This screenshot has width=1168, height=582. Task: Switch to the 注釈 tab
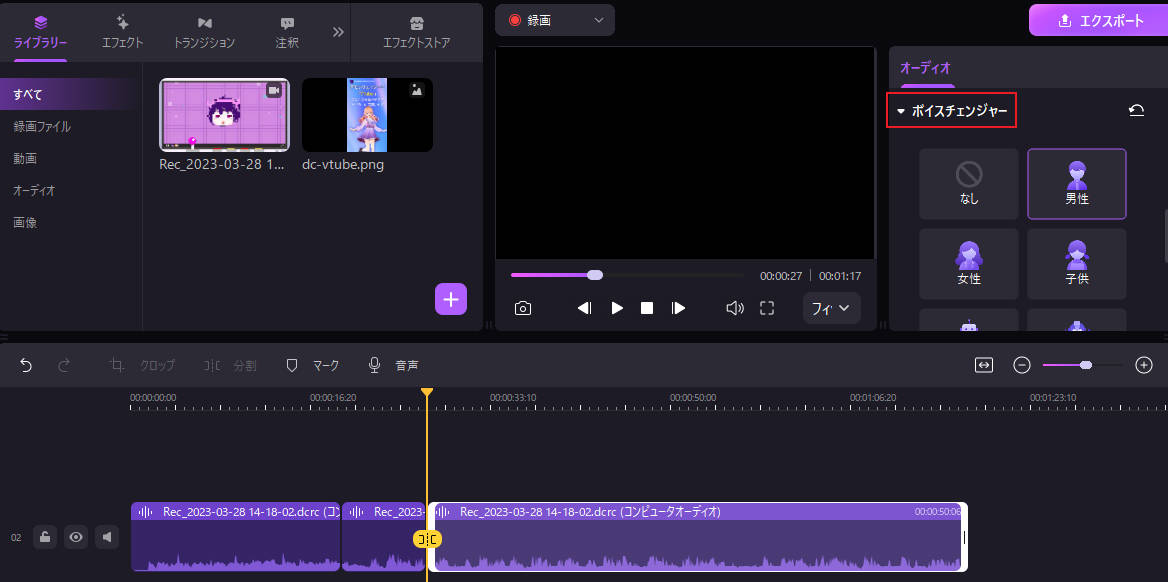point(287,32)
